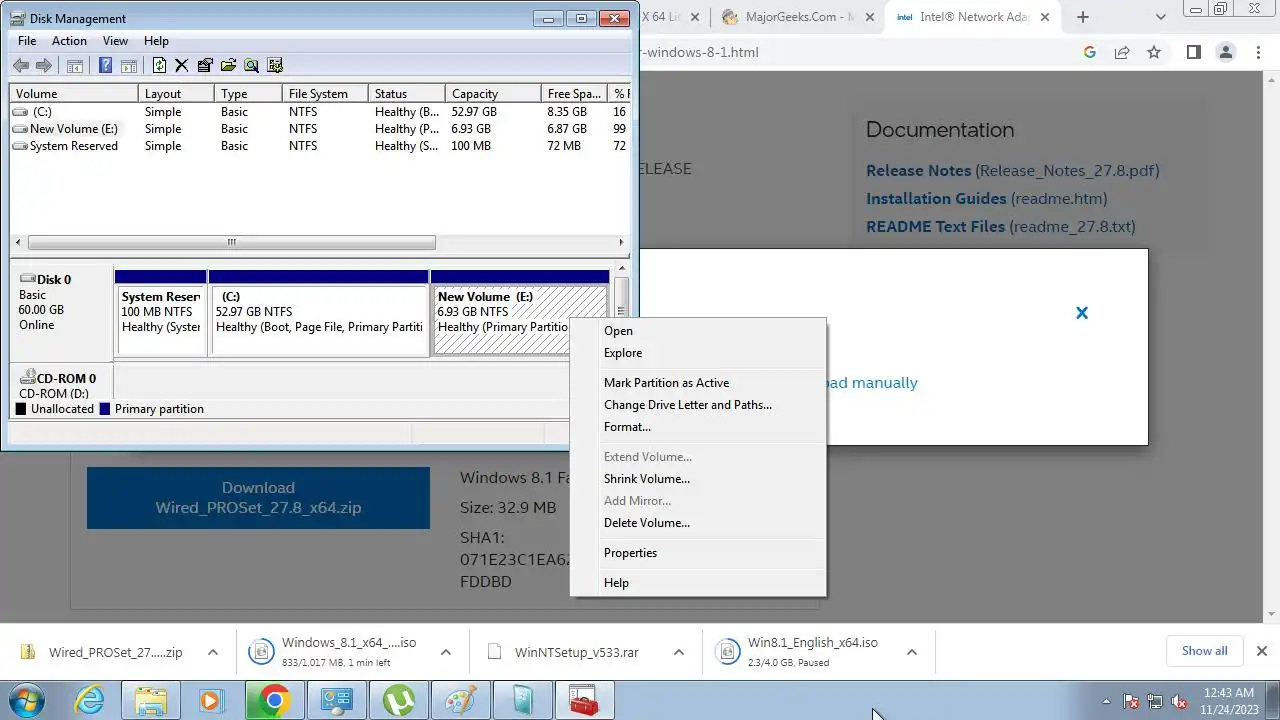
Task: Open the Action menu in Disk Management
Action: [69, 41]
